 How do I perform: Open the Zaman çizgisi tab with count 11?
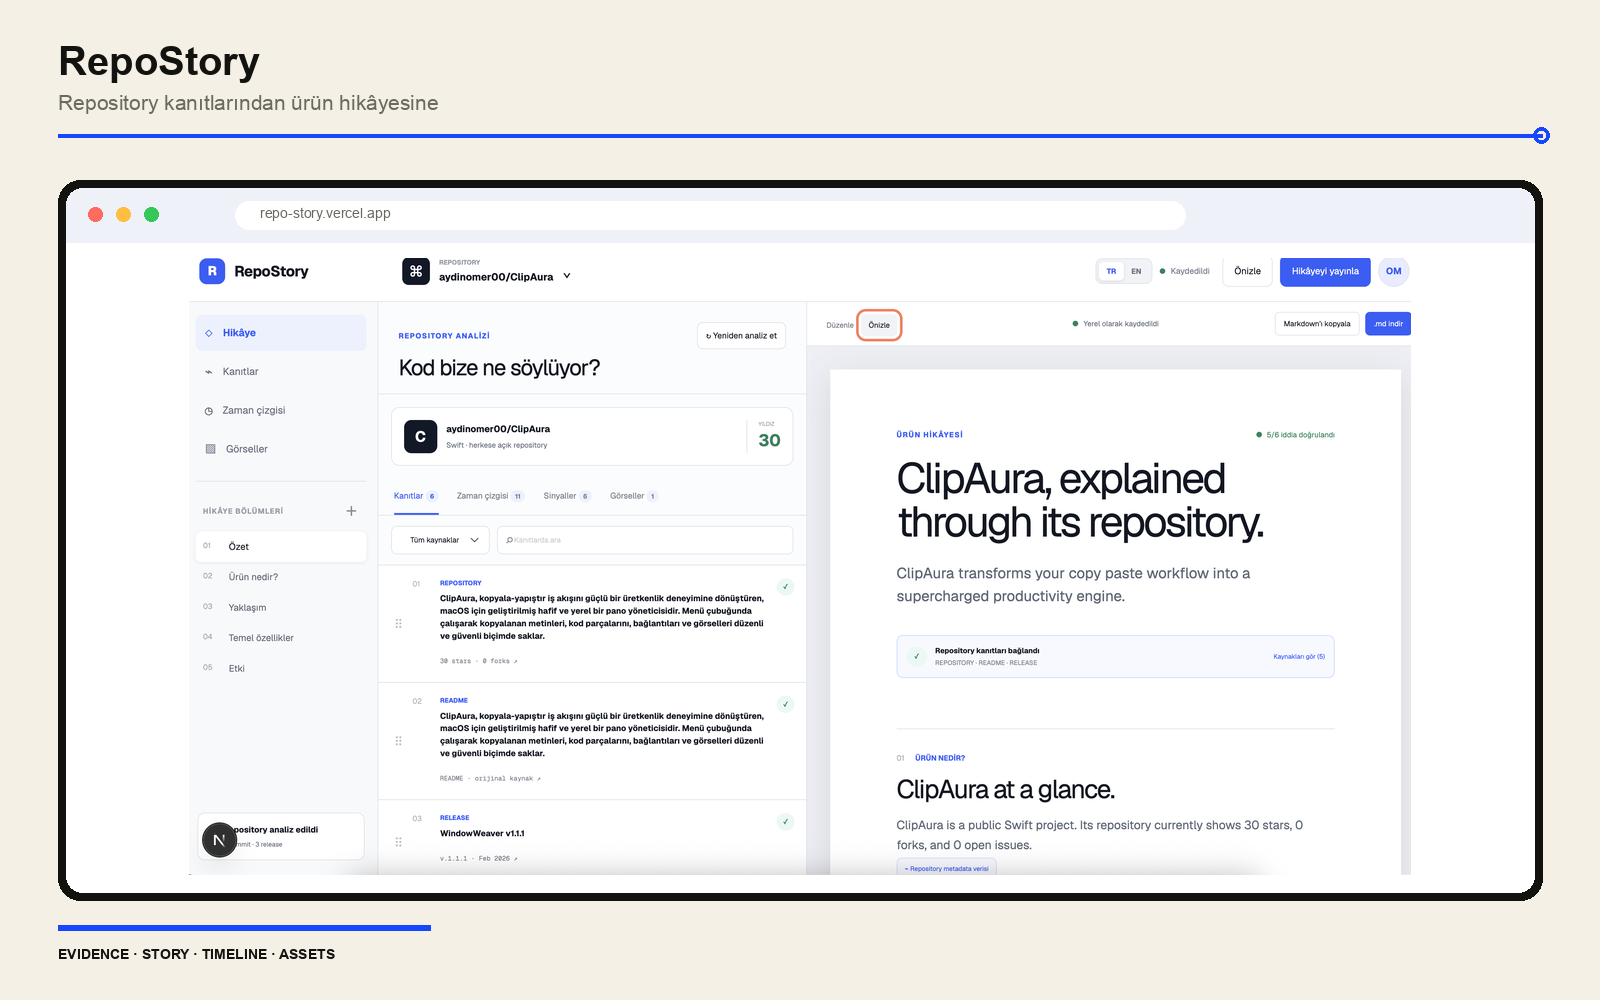pos(490,496)
